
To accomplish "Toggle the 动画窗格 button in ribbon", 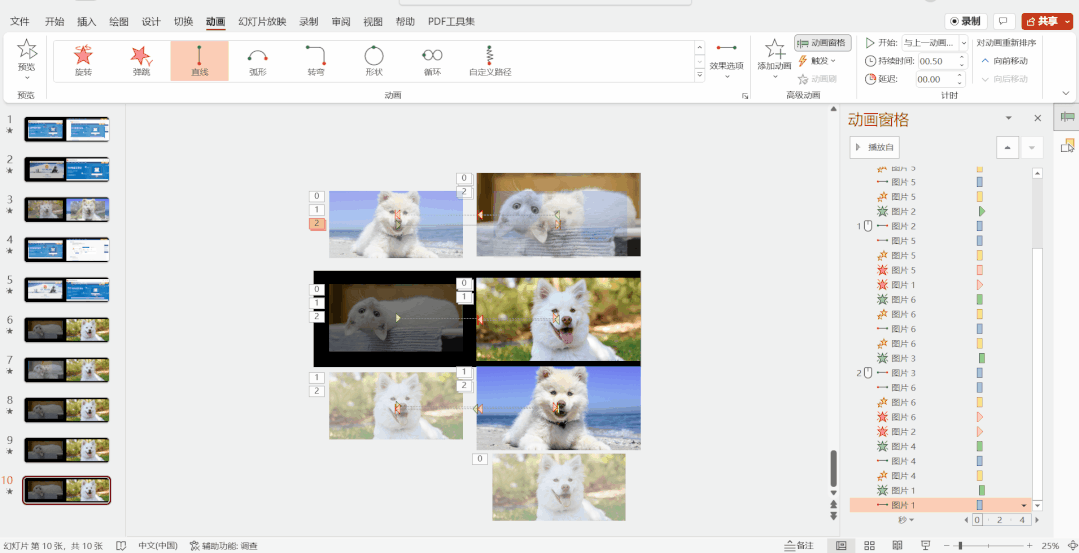I will [822, 43].
